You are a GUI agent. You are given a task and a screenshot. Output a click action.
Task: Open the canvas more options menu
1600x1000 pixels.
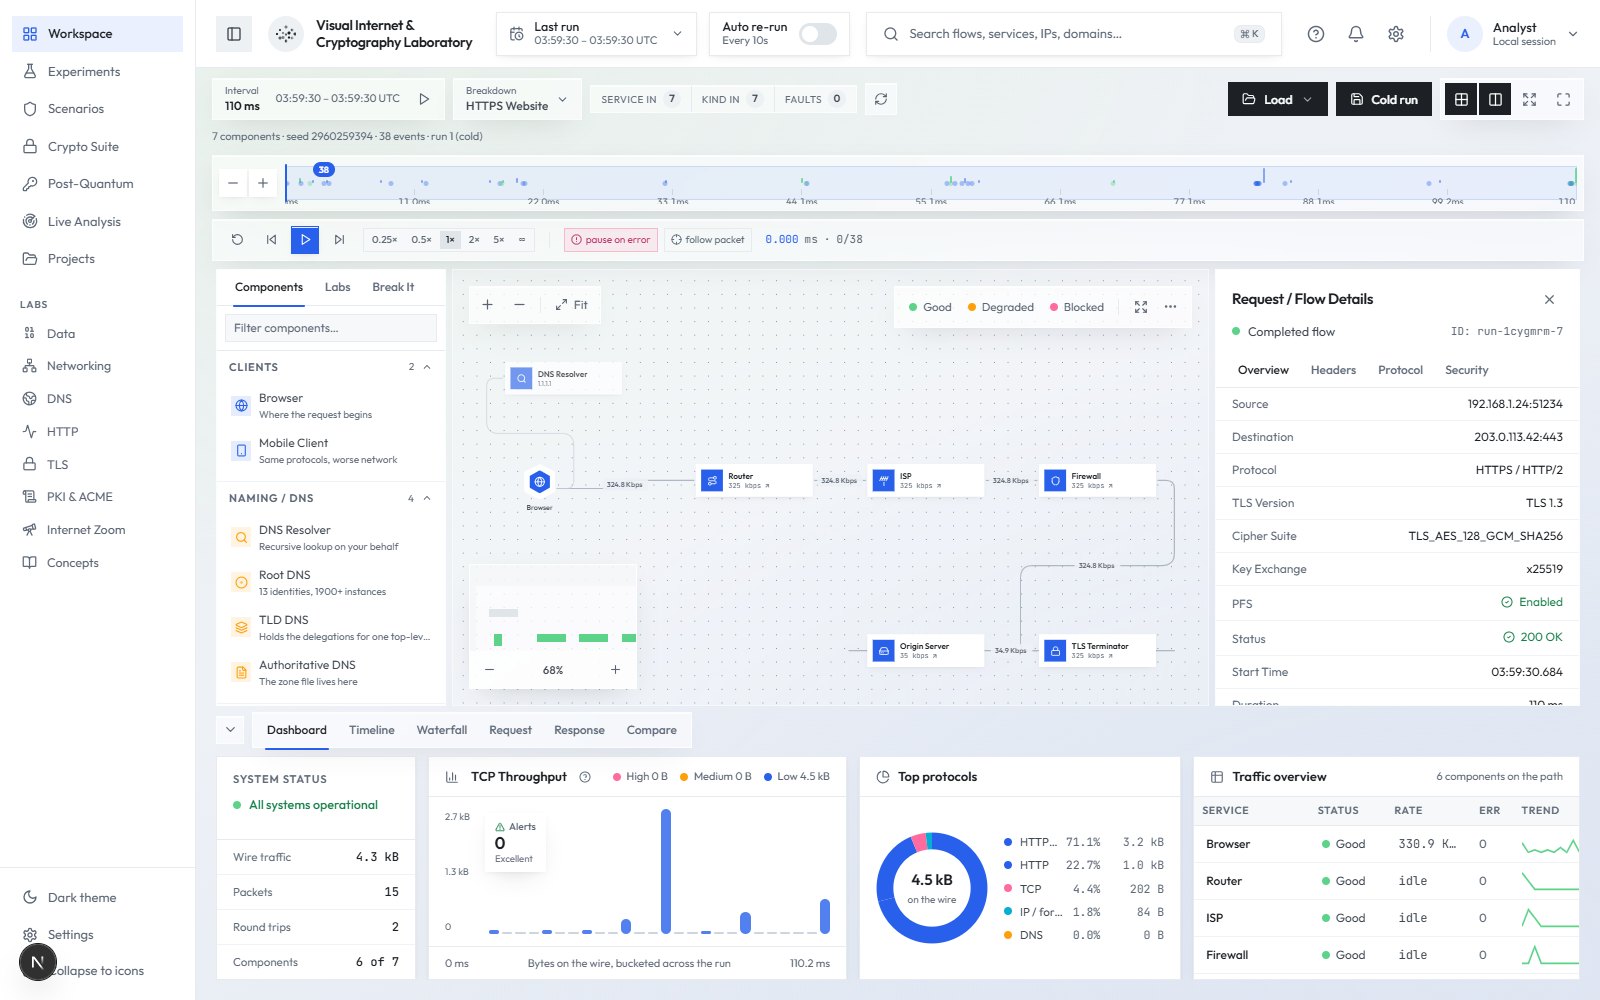1171,307
